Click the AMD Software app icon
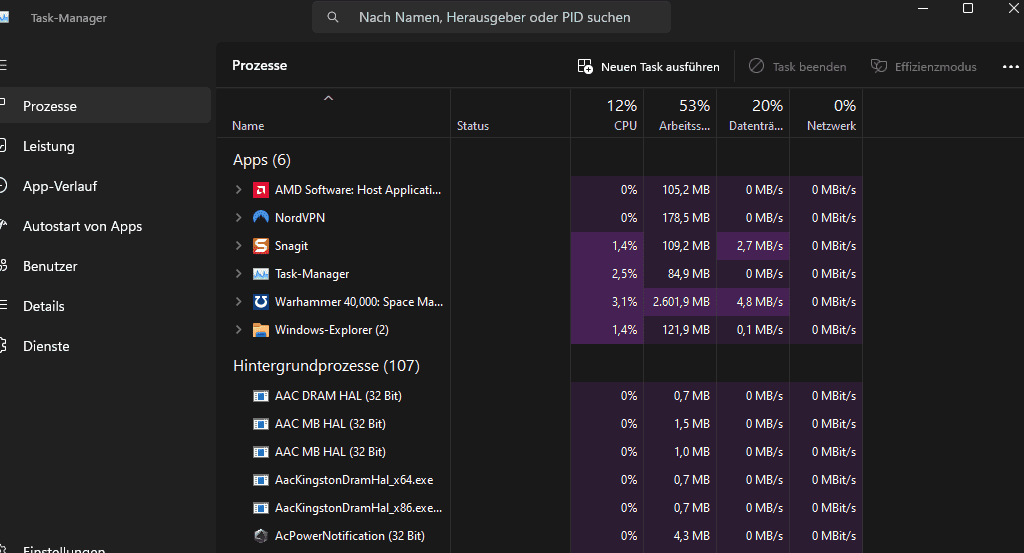Viewport: 1024px width, 553px height. point(261,190)
